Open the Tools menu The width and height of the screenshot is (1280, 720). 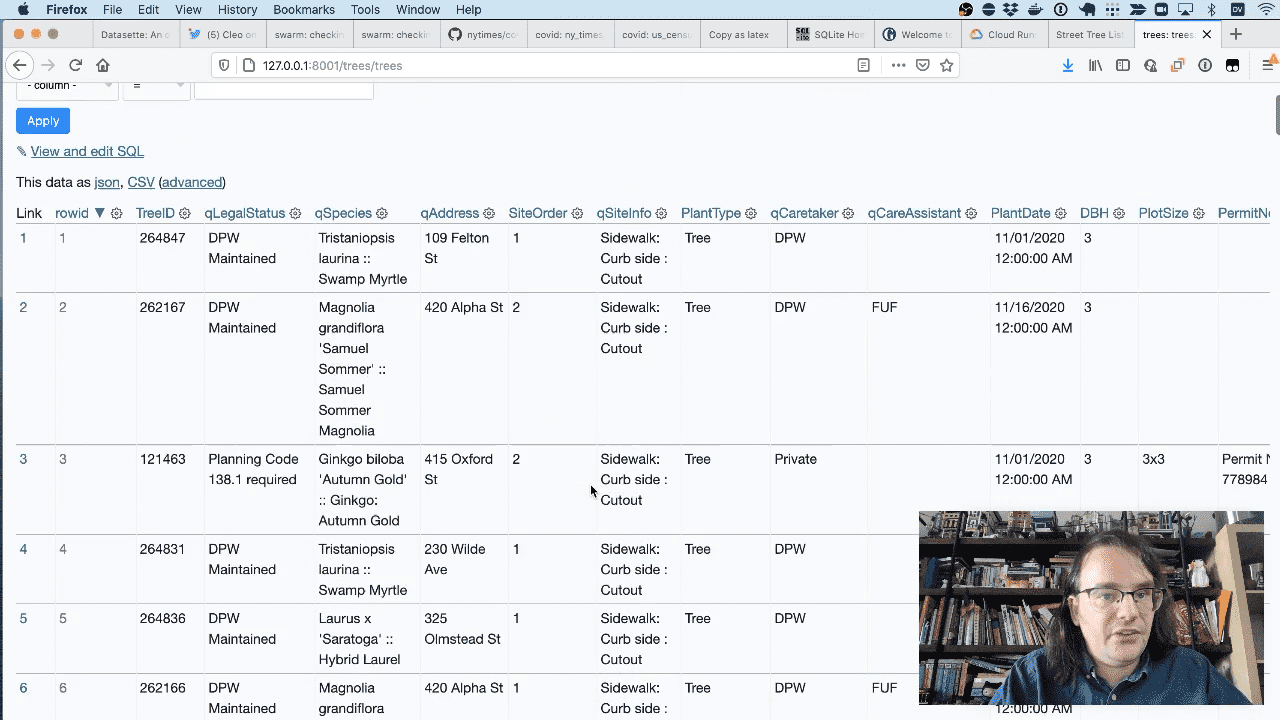tap(365, 9)
